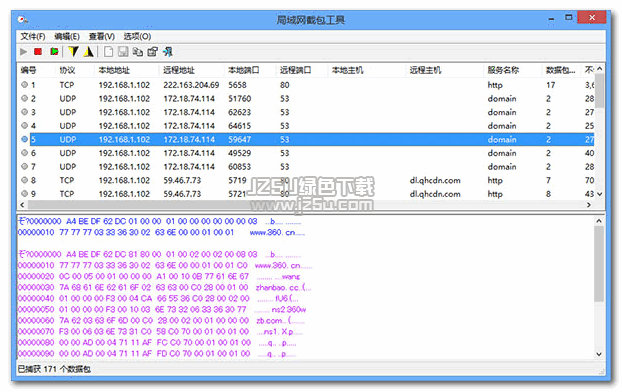Click the highlighted row 5 status circle
Image resolution: width=622 pixels, height=392 pixels.
point(25,139)
